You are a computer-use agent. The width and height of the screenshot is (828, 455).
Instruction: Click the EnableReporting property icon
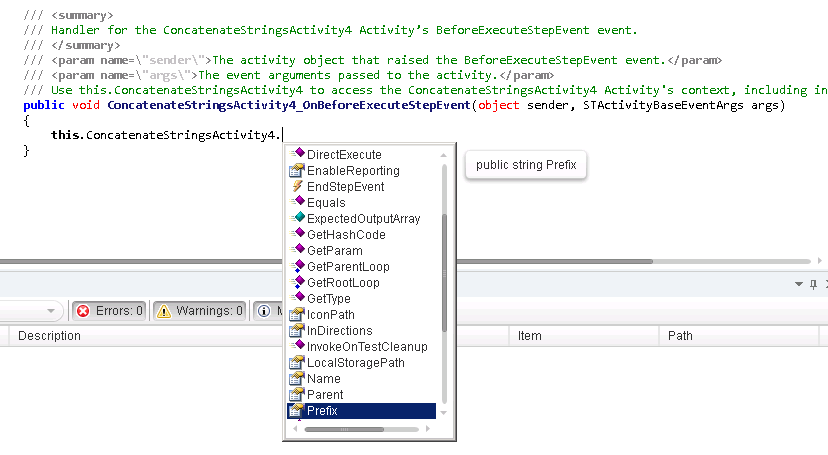[296, 171]
